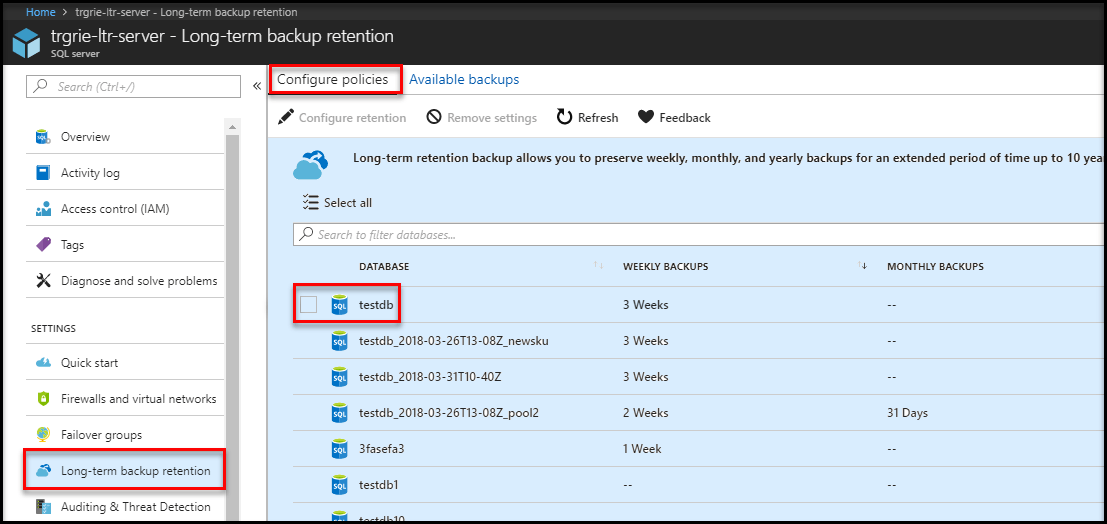Image resolution: width=1107 pixels, height=524 pixels.
Task: Go to Home breadcrumb link
Action: pos(41,12)
